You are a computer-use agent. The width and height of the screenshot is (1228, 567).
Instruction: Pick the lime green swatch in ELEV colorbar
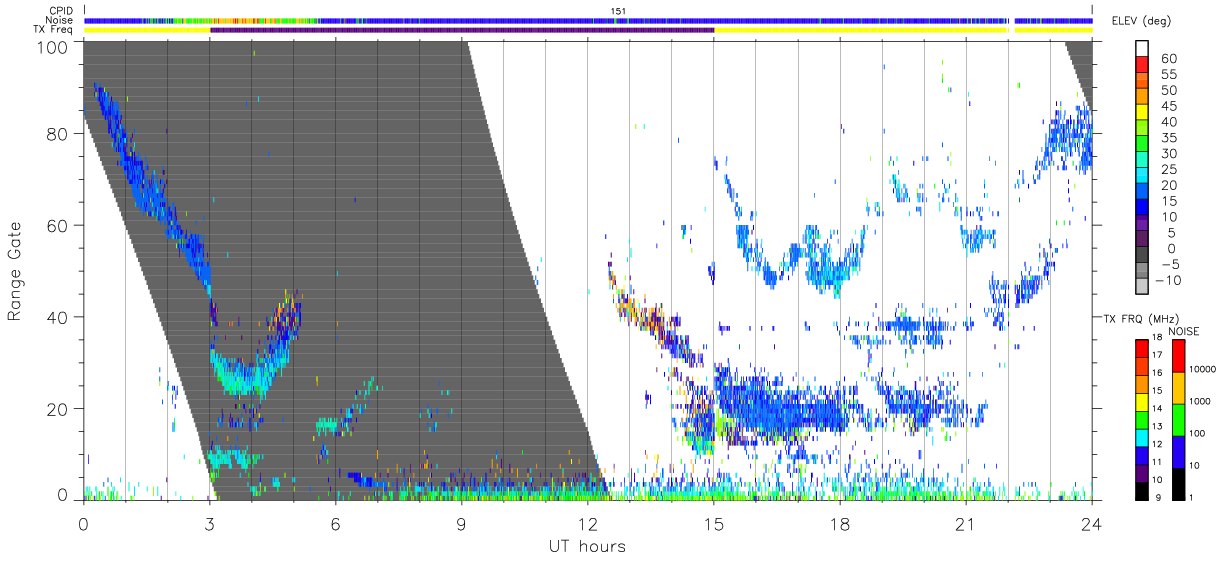(1141, 127)
